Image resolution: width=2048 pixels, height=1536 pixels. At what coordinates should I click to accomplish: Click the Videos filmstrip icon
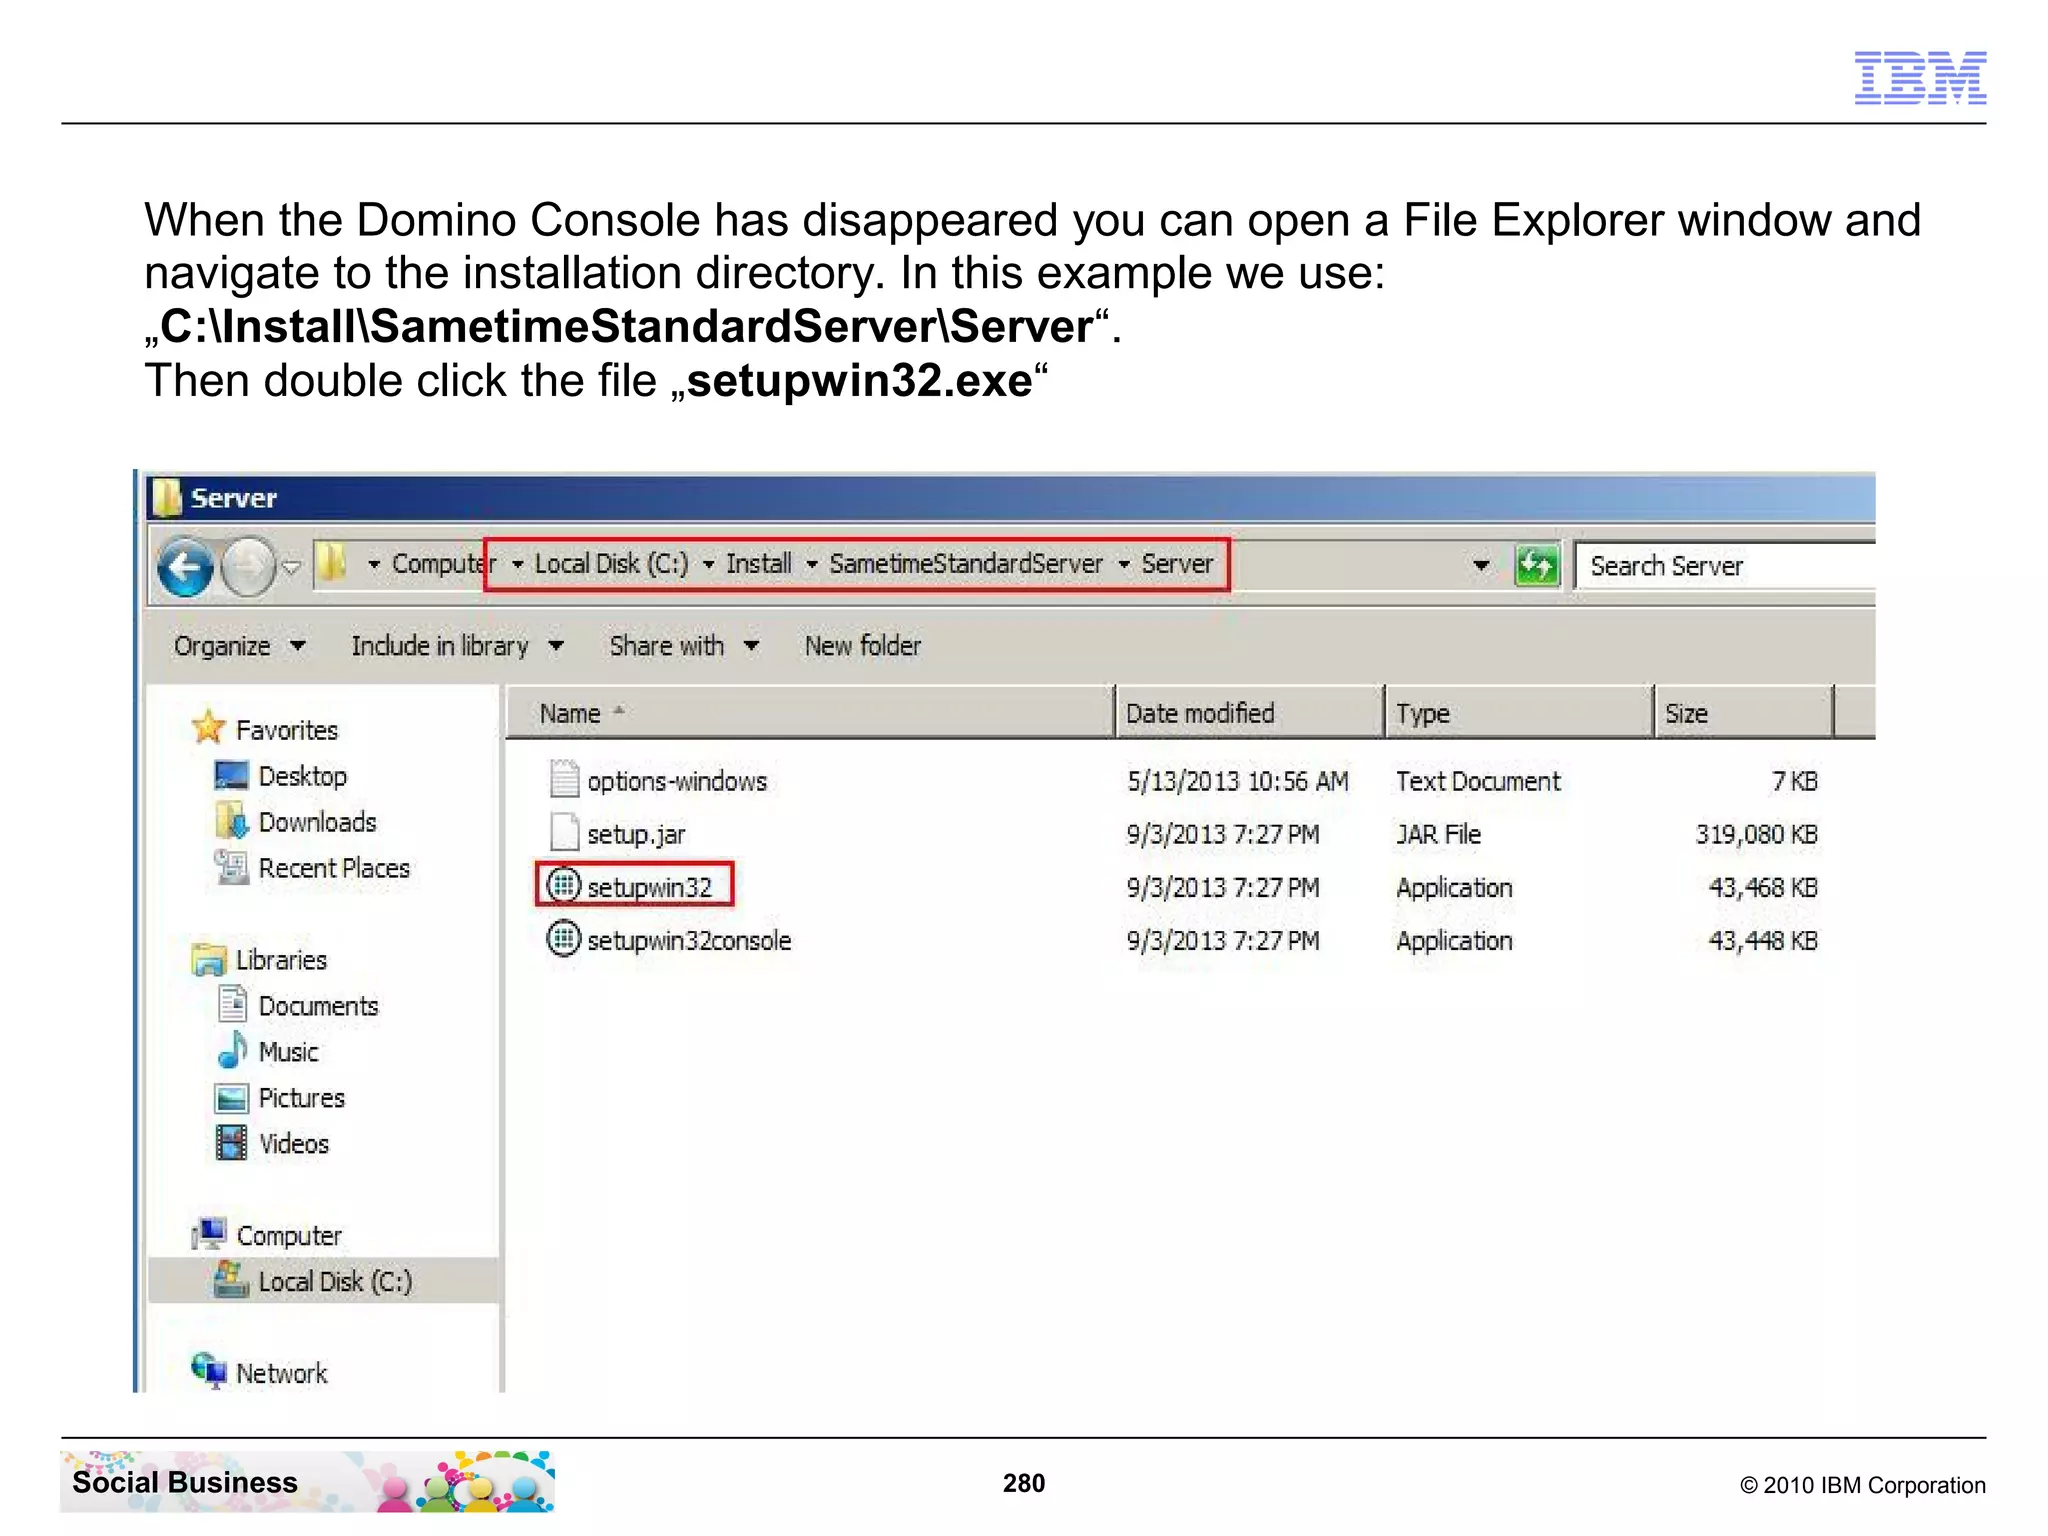point(232,1142)
